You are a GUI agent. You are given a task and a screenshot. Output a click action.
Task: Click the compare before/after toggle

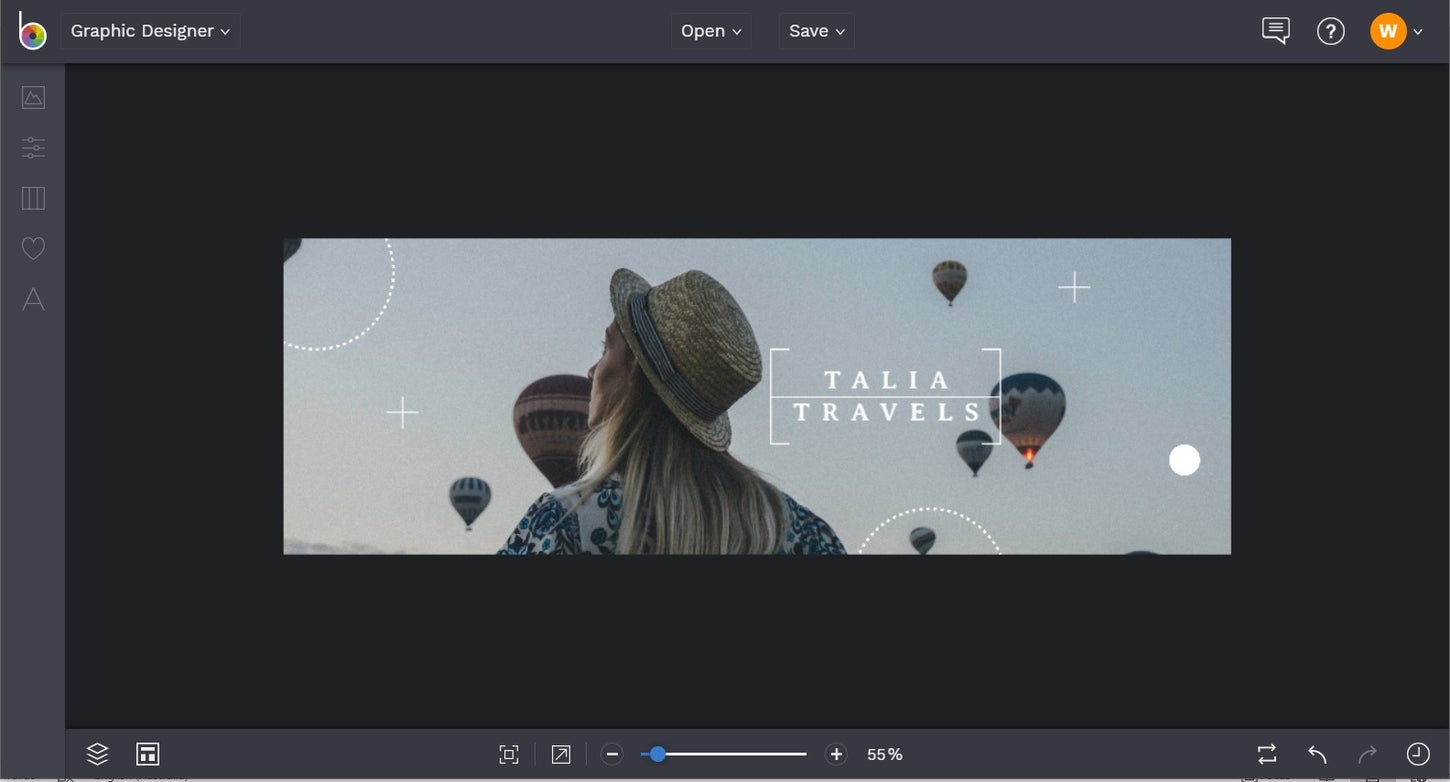1266,754
